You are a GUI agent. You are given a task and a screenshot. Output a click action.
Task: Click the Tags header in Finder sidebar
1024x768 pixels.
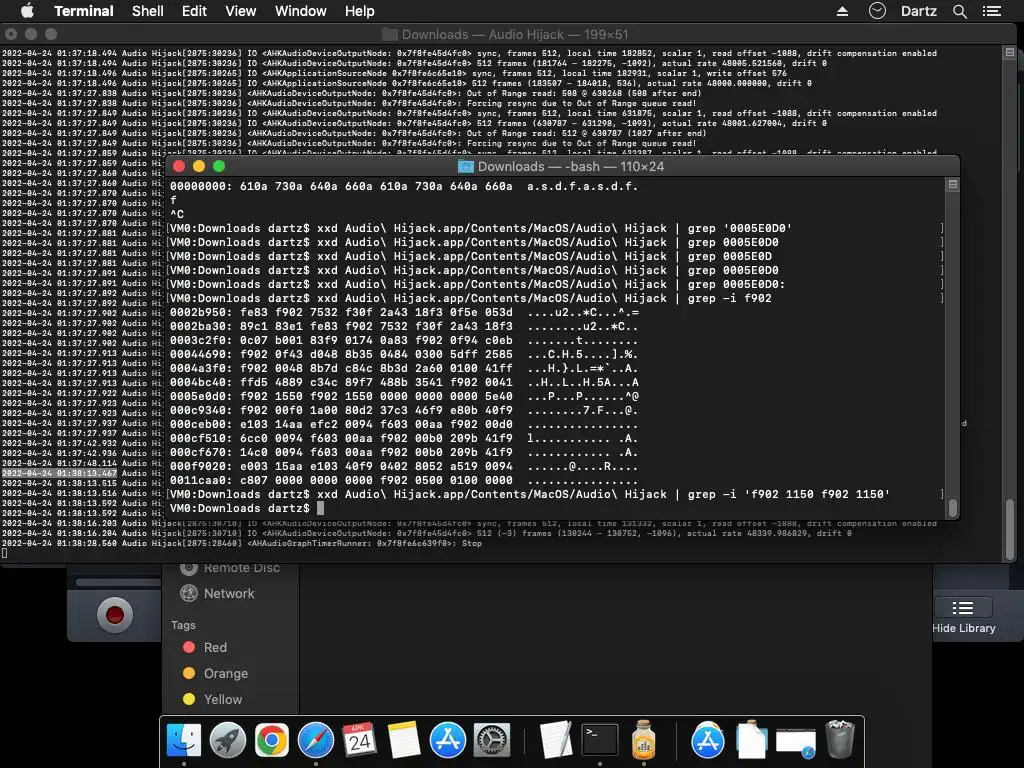coord(183,625)
